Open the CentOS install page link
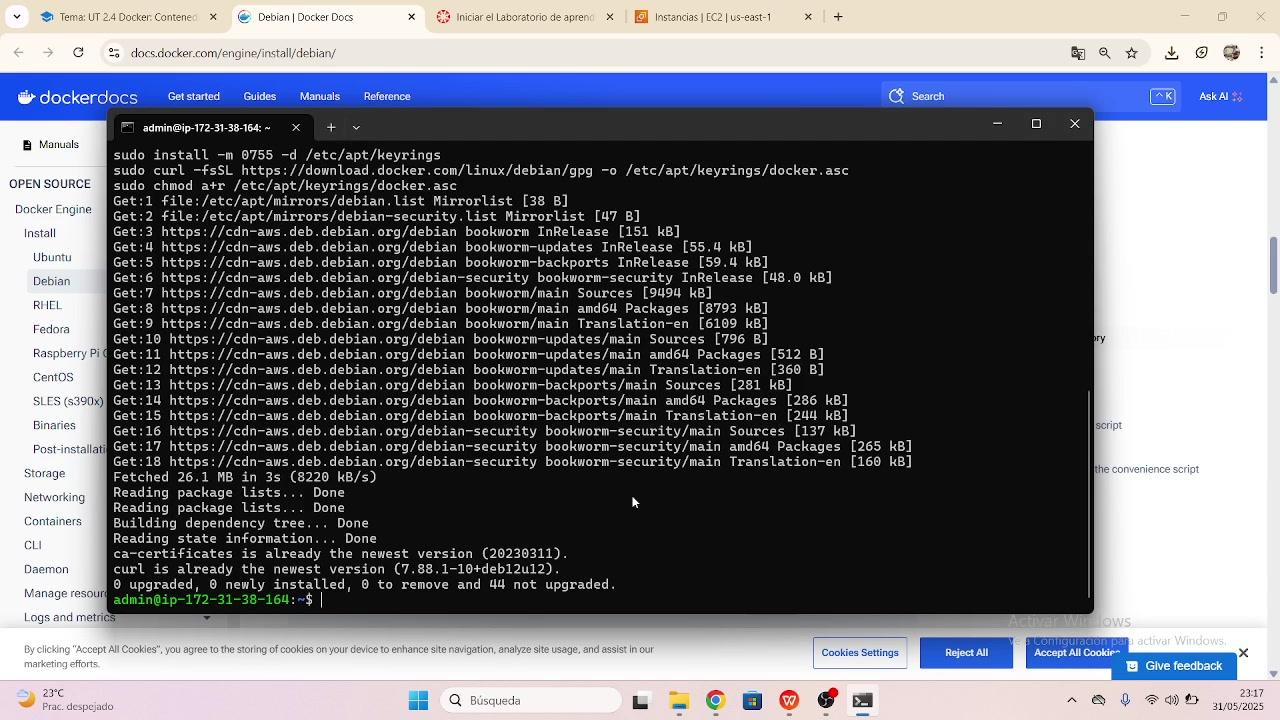1280x720 pixels. click(53, 377)
